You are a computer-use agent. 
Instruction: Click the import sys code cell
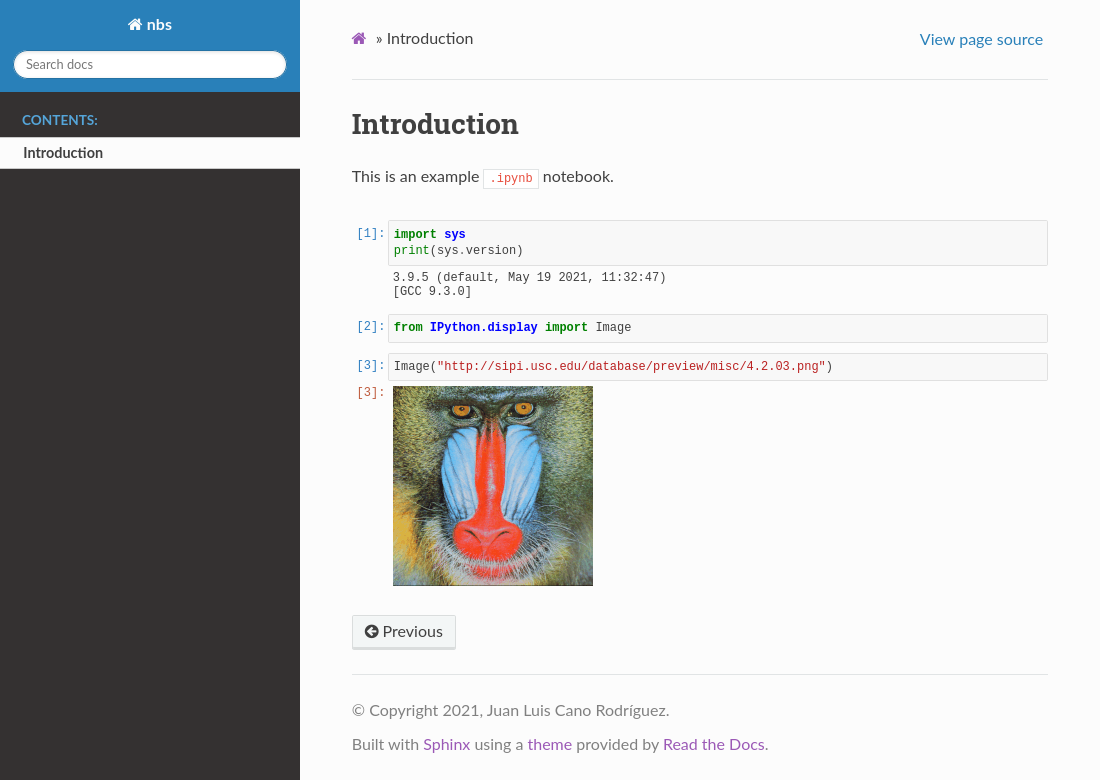[x=717, y=243]
